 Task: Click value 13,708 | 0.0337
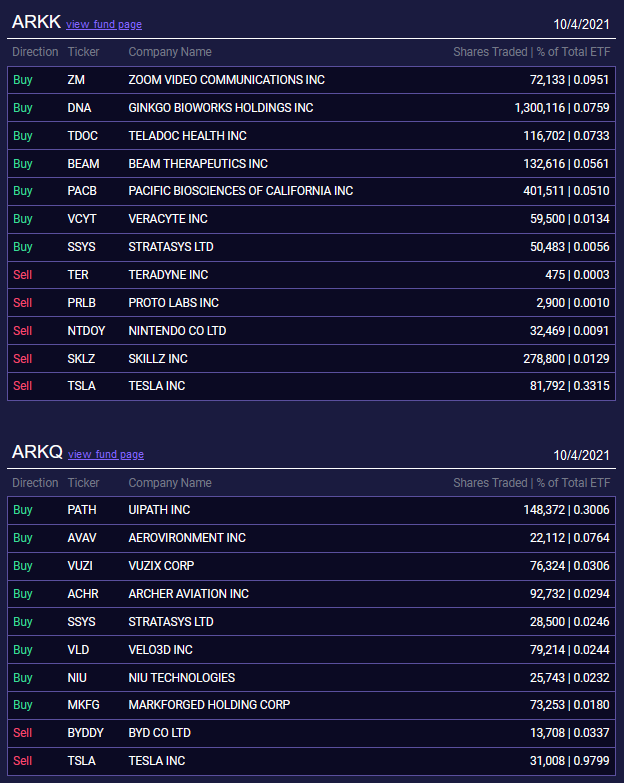pyautogui.click(x=570, y=732)
